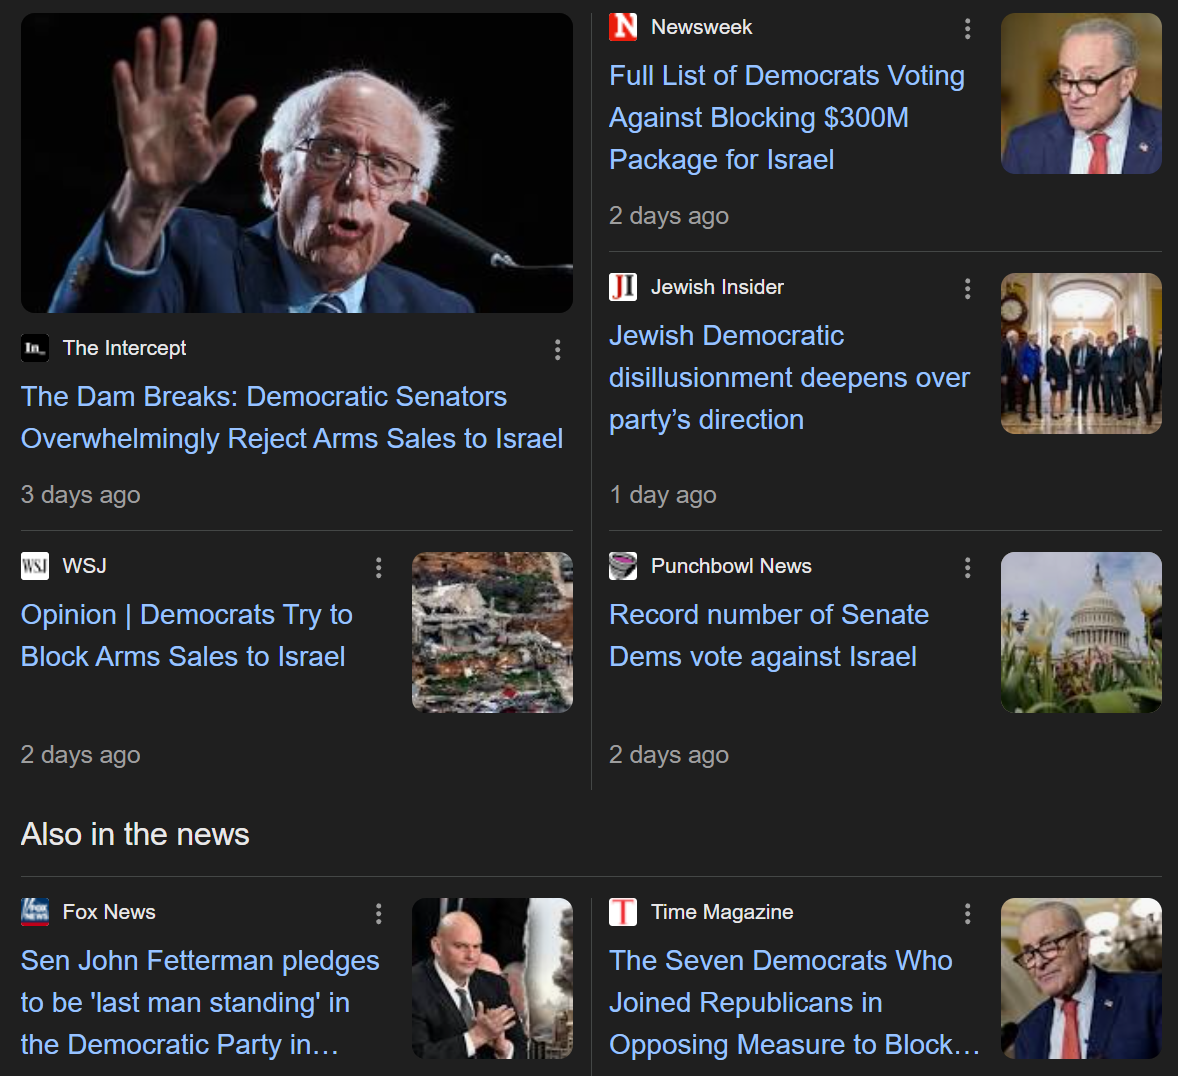Click 'Fox News' source name
This screenshot has width=1178, height=1076.
tap(109, 911)
